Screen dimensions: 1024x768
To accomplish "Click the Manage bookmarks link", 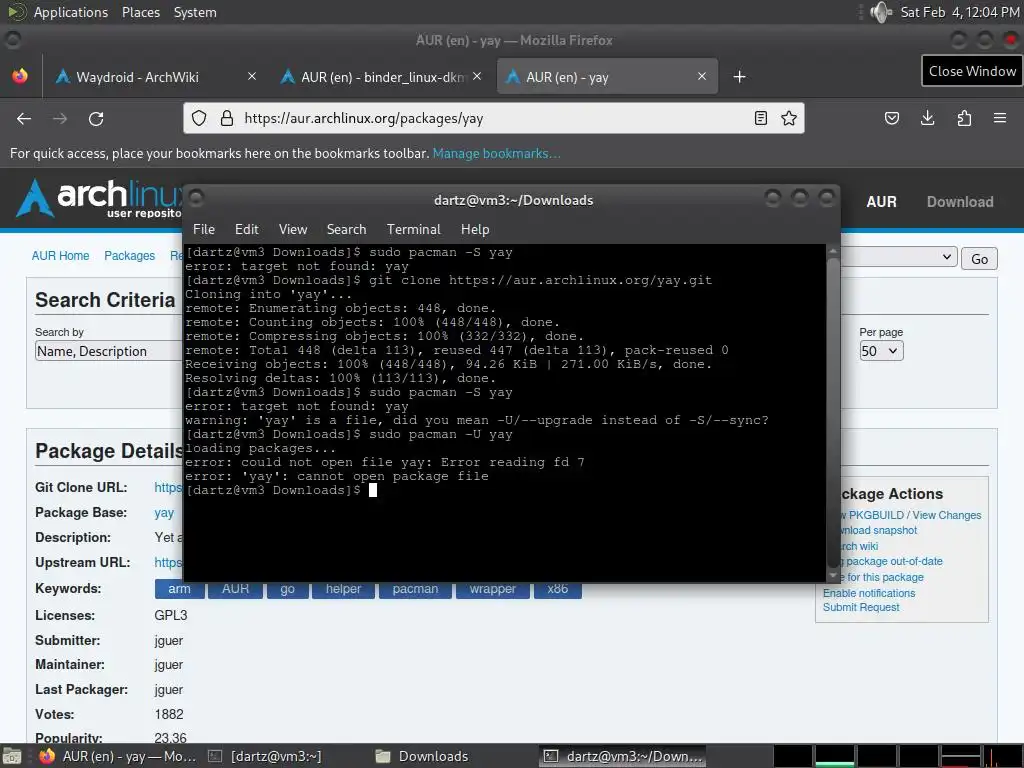I will [x=496, y=153].
